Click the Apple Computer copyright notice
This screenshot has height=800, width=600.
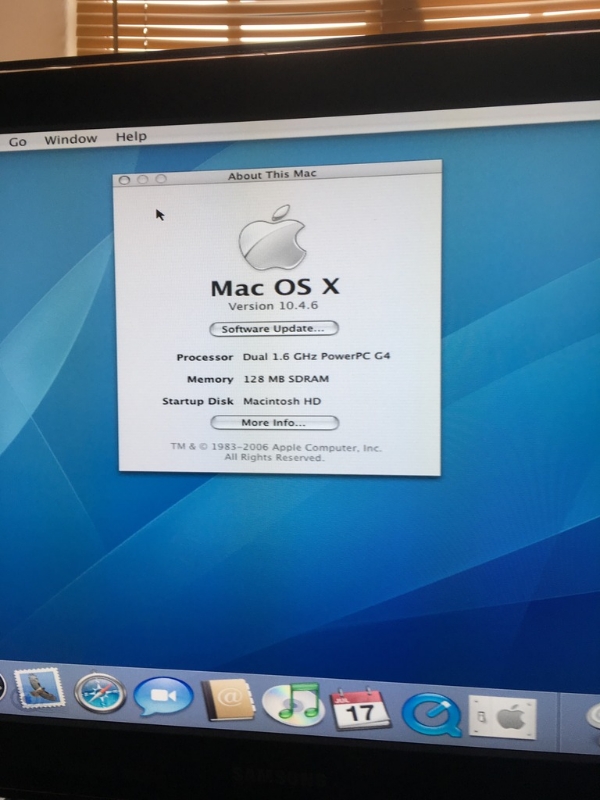point(276,453)
